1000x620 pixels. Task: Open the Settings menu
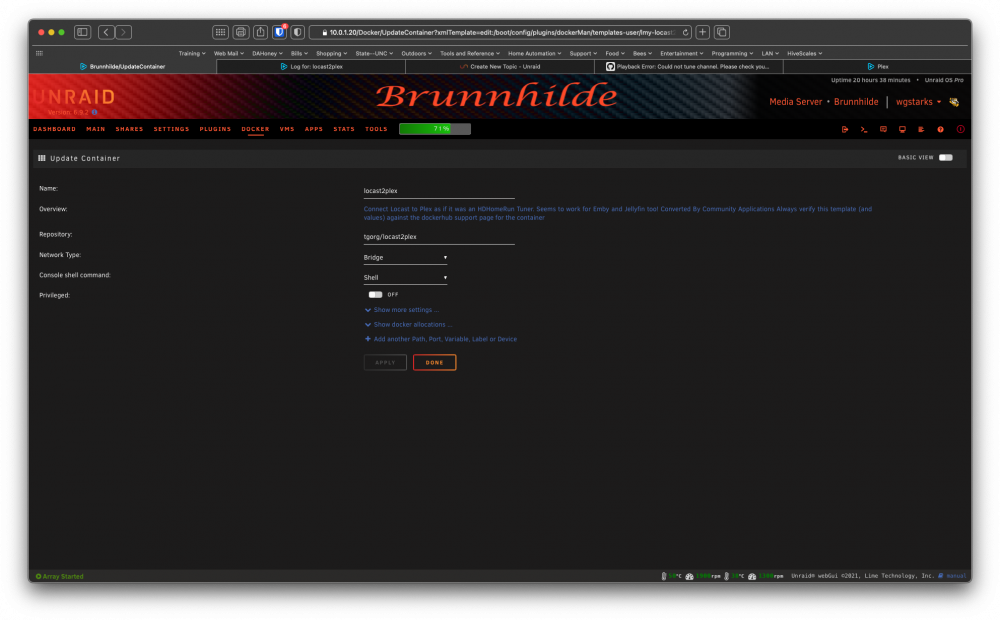172,129
